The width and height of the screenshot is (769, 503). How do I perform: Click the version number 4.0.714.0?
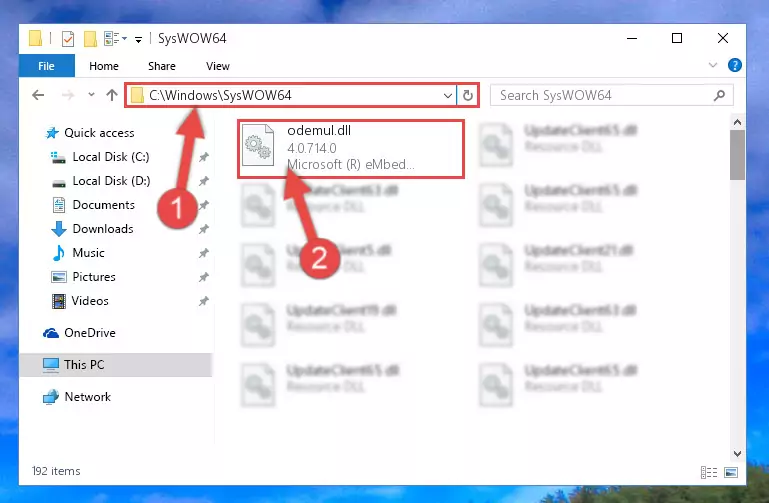click(x=312, y=148)
